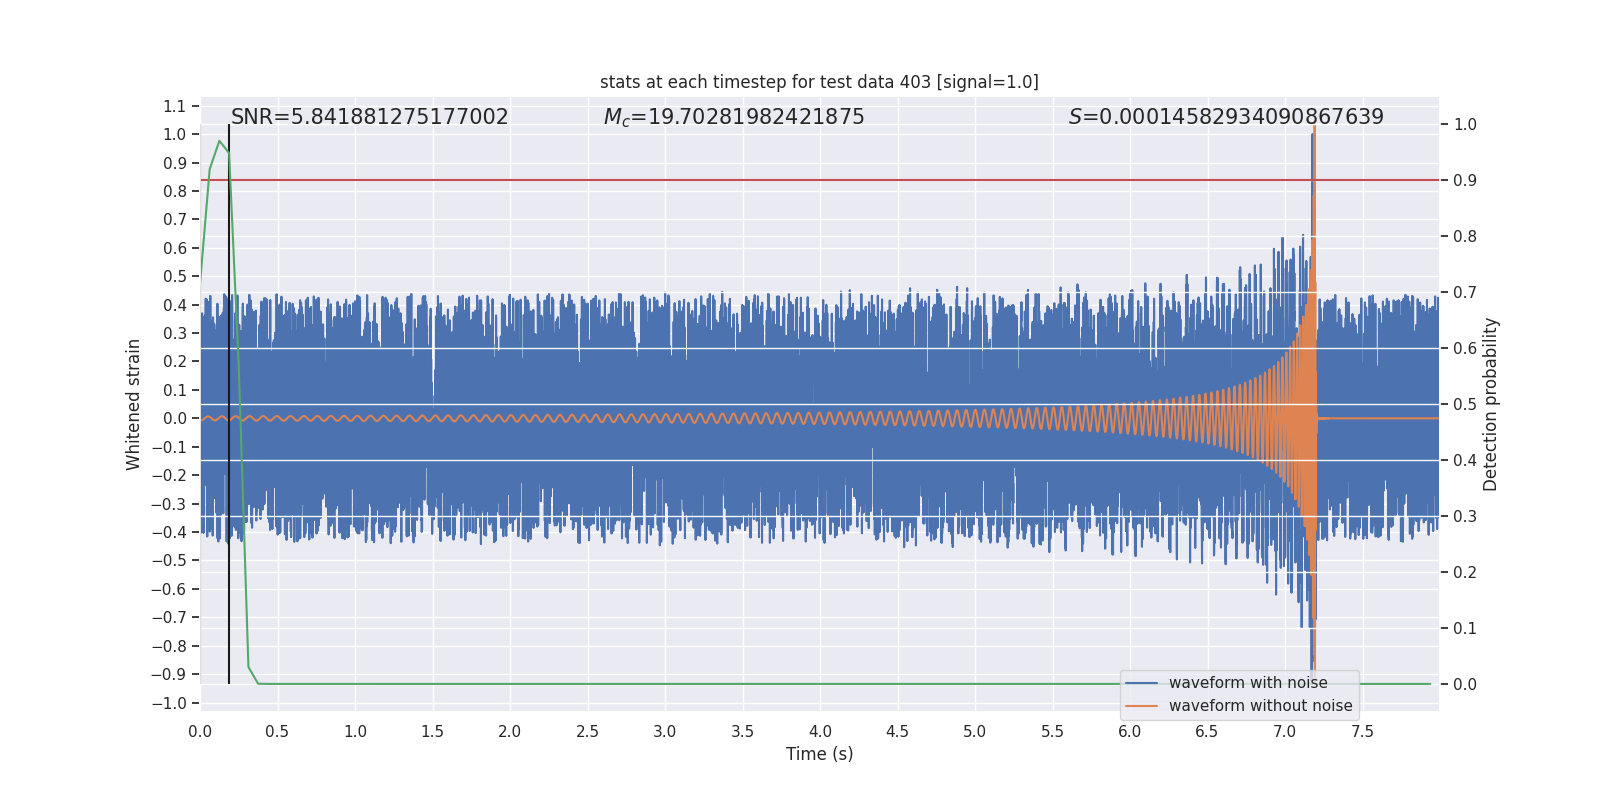Click the 'waveform without noise' legend label

1260,706
